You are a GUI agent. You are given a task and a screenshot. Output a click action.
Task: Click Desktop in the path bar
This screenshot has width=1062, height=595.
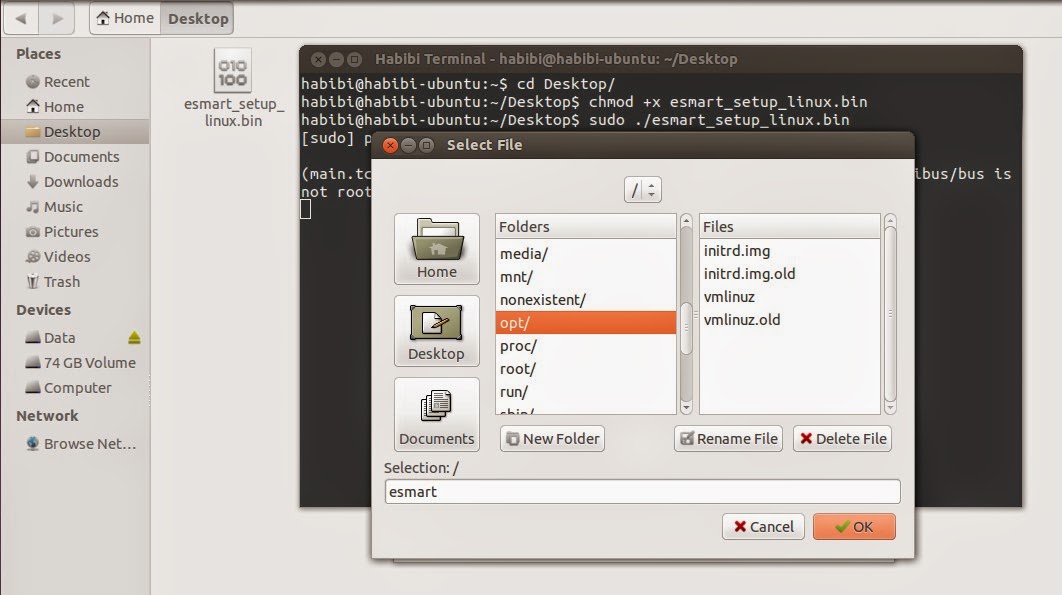[197, 18]
